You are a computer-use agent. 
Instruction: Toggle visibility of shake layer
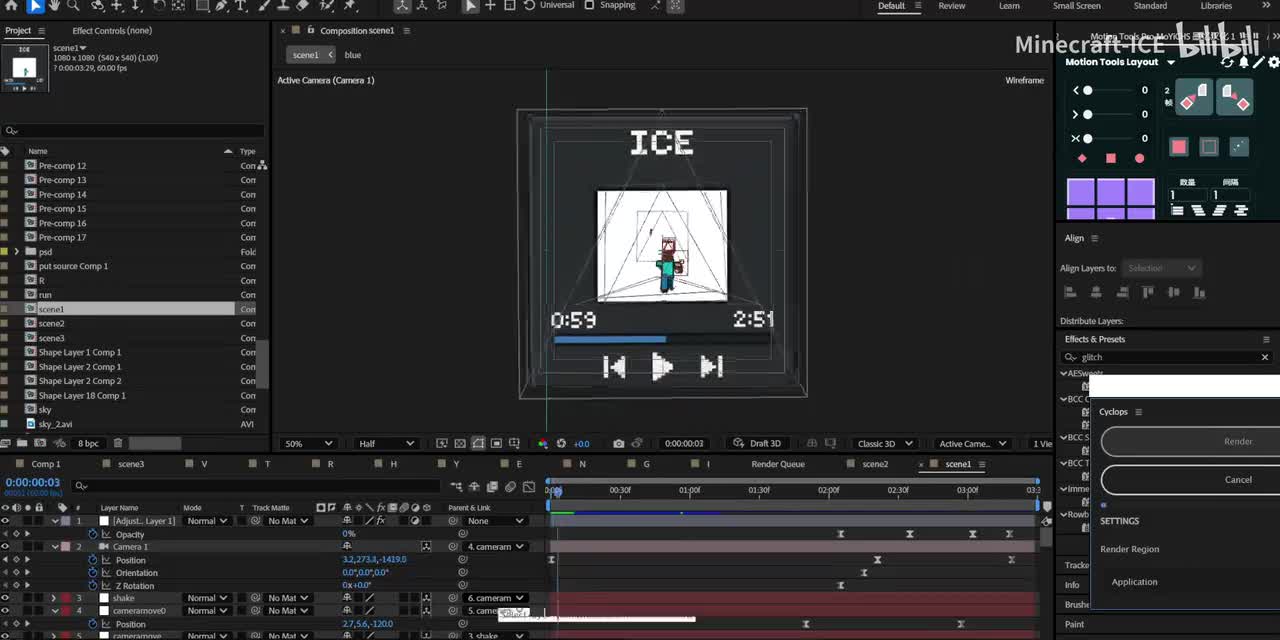pyautogui.click(x=5, y=598)
